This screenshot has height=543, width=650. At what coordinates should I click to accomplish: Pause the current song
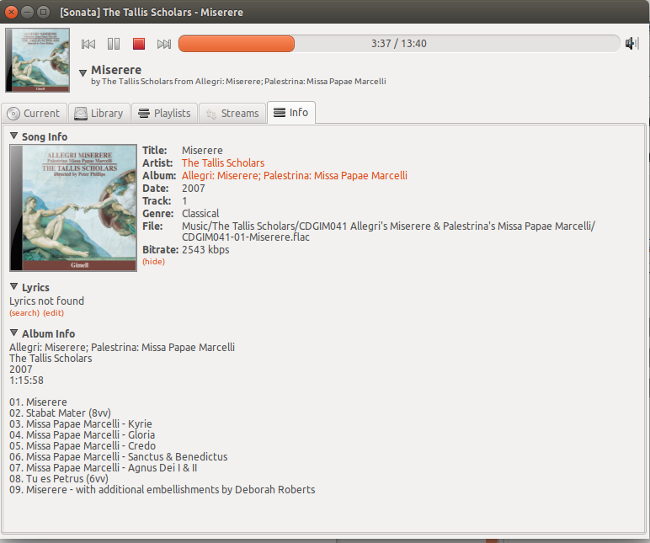coord(114,44)
